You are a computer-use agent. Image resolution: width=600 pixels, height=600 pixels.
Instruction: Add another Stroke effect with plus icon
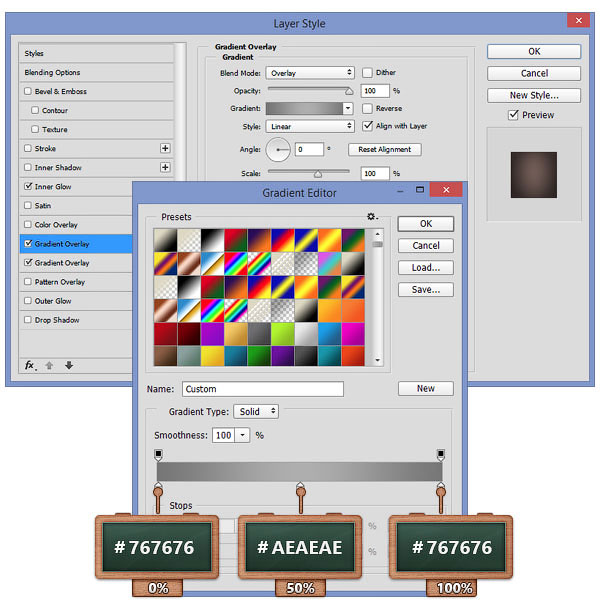pos(165,148)
